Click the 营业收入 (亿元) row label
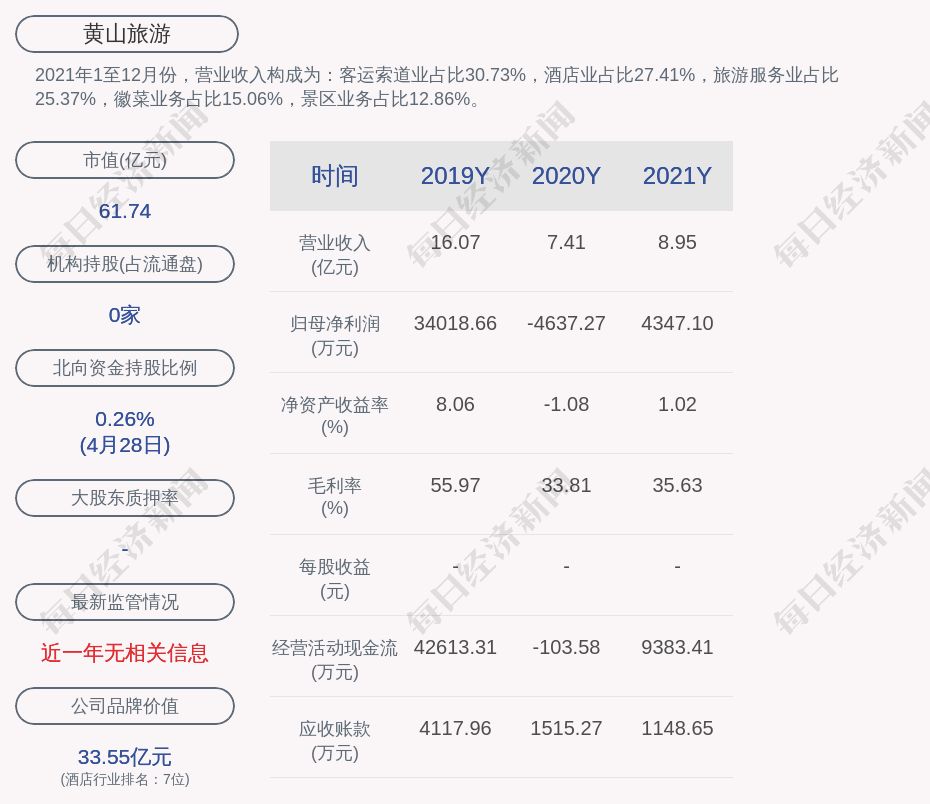This screenshot has height=804, width=930. click(x=335, y=255)
